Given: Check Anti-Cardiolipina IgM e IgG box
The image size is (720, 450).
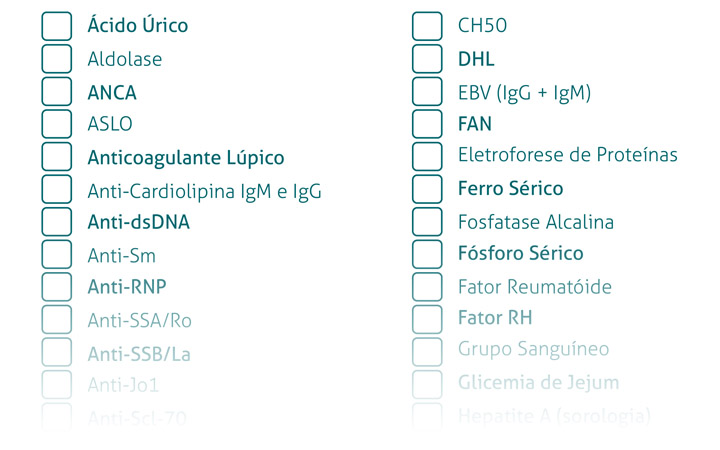Looking at the screenshot, I should point(56,189).
